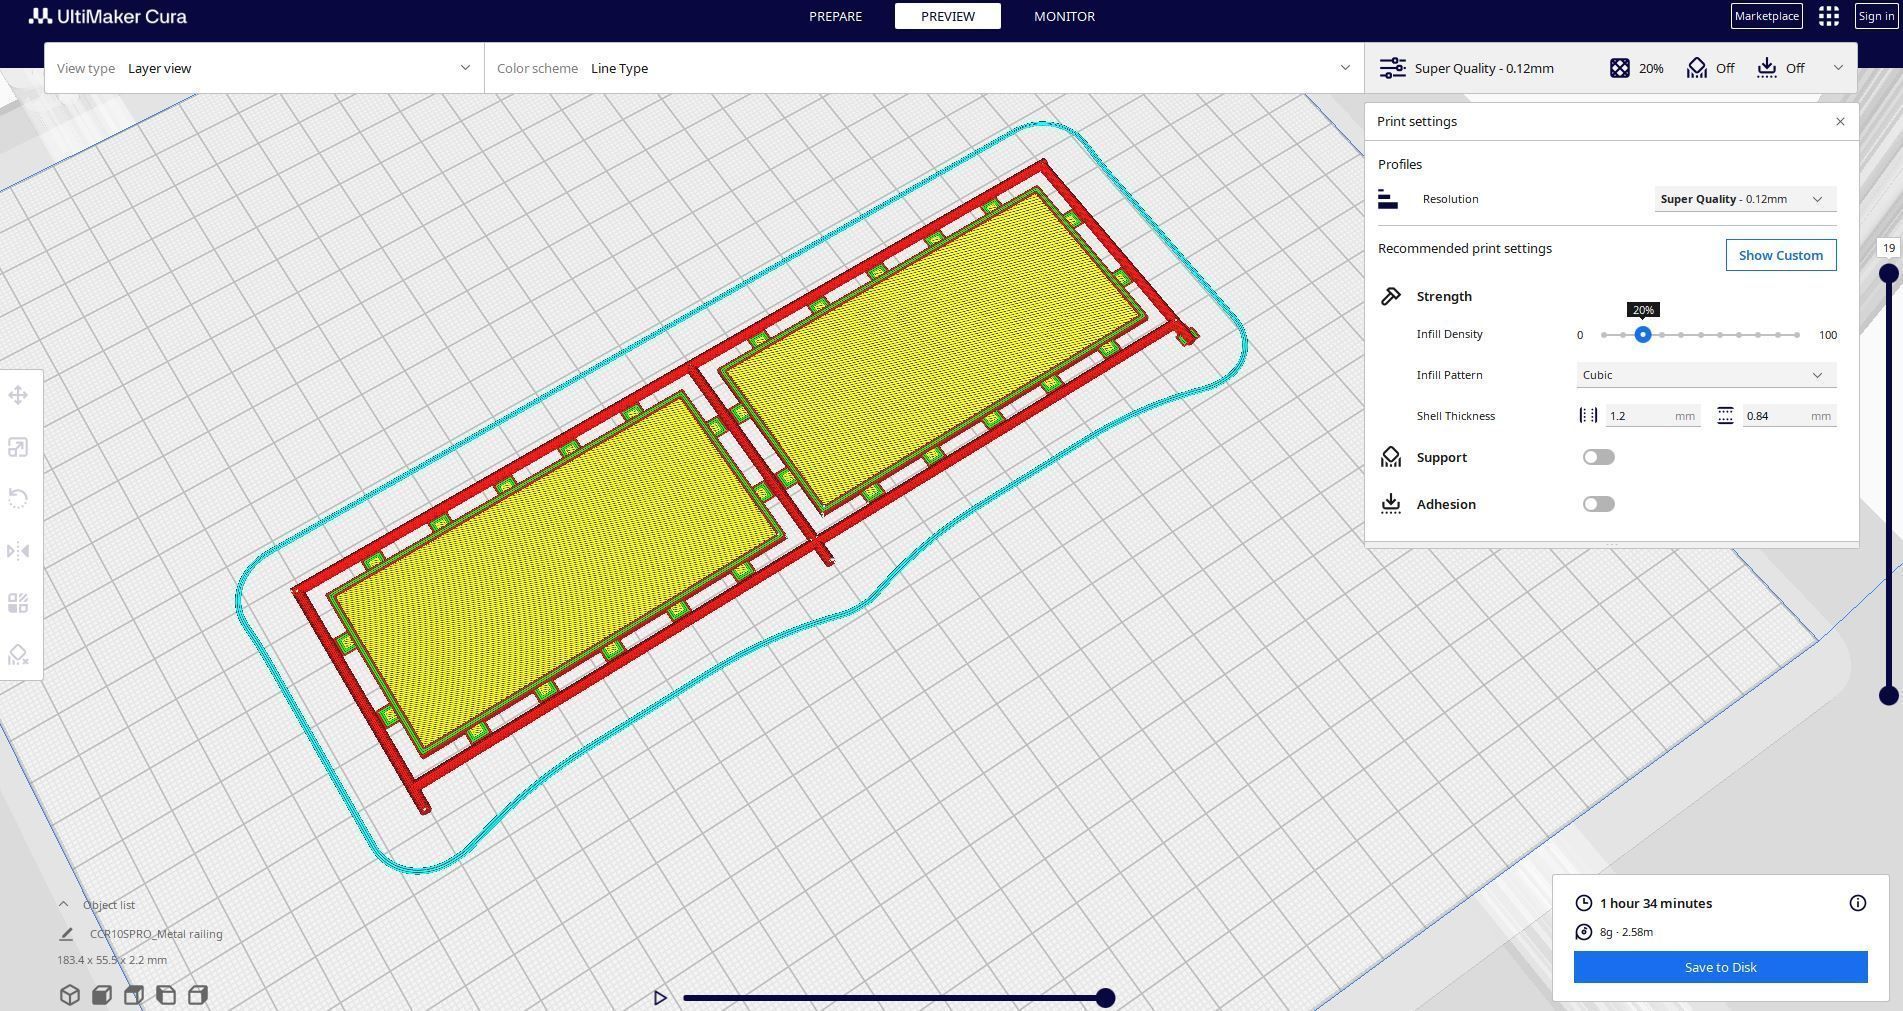Screen dimensions: 1903x1011
Task: Edit object name pencil icon
Action: coord(66,934)
